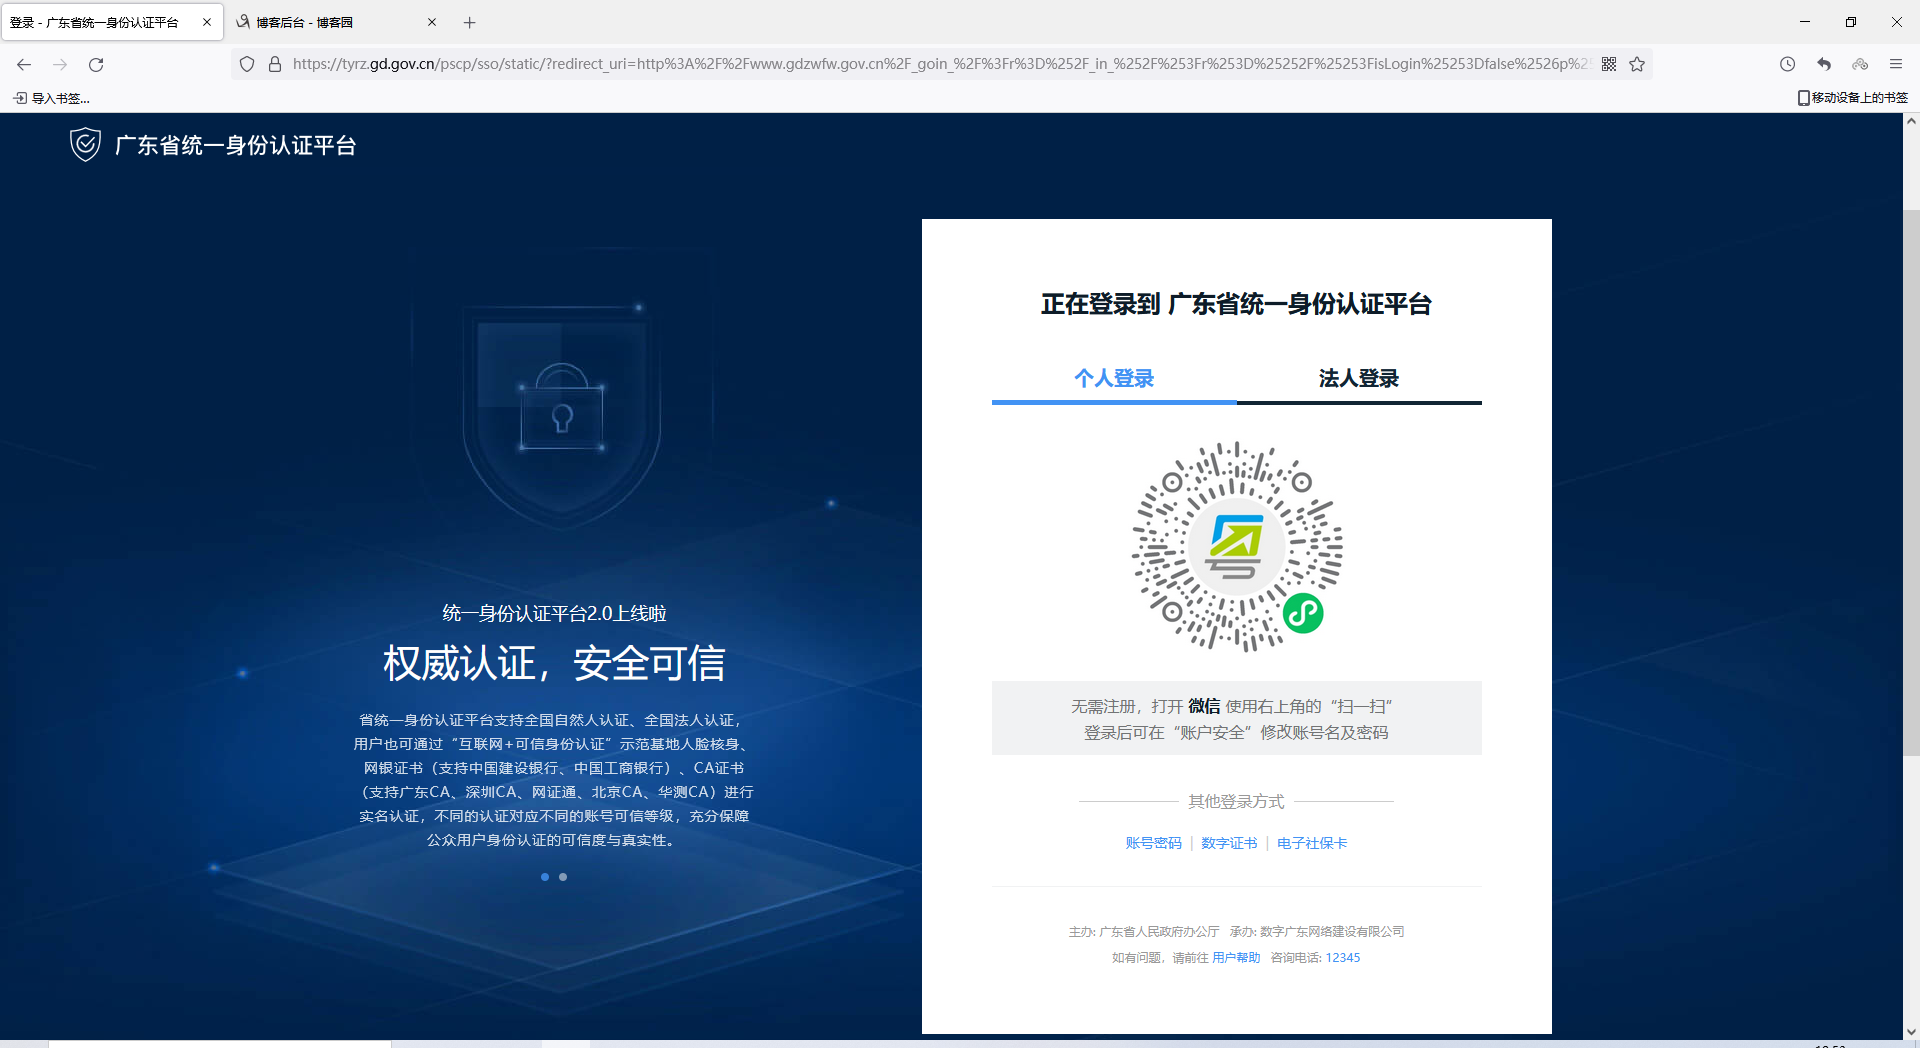This screenshot has width=1920, height=1048.
Task: Click the browser forward arrow
Action: [60, 64]
